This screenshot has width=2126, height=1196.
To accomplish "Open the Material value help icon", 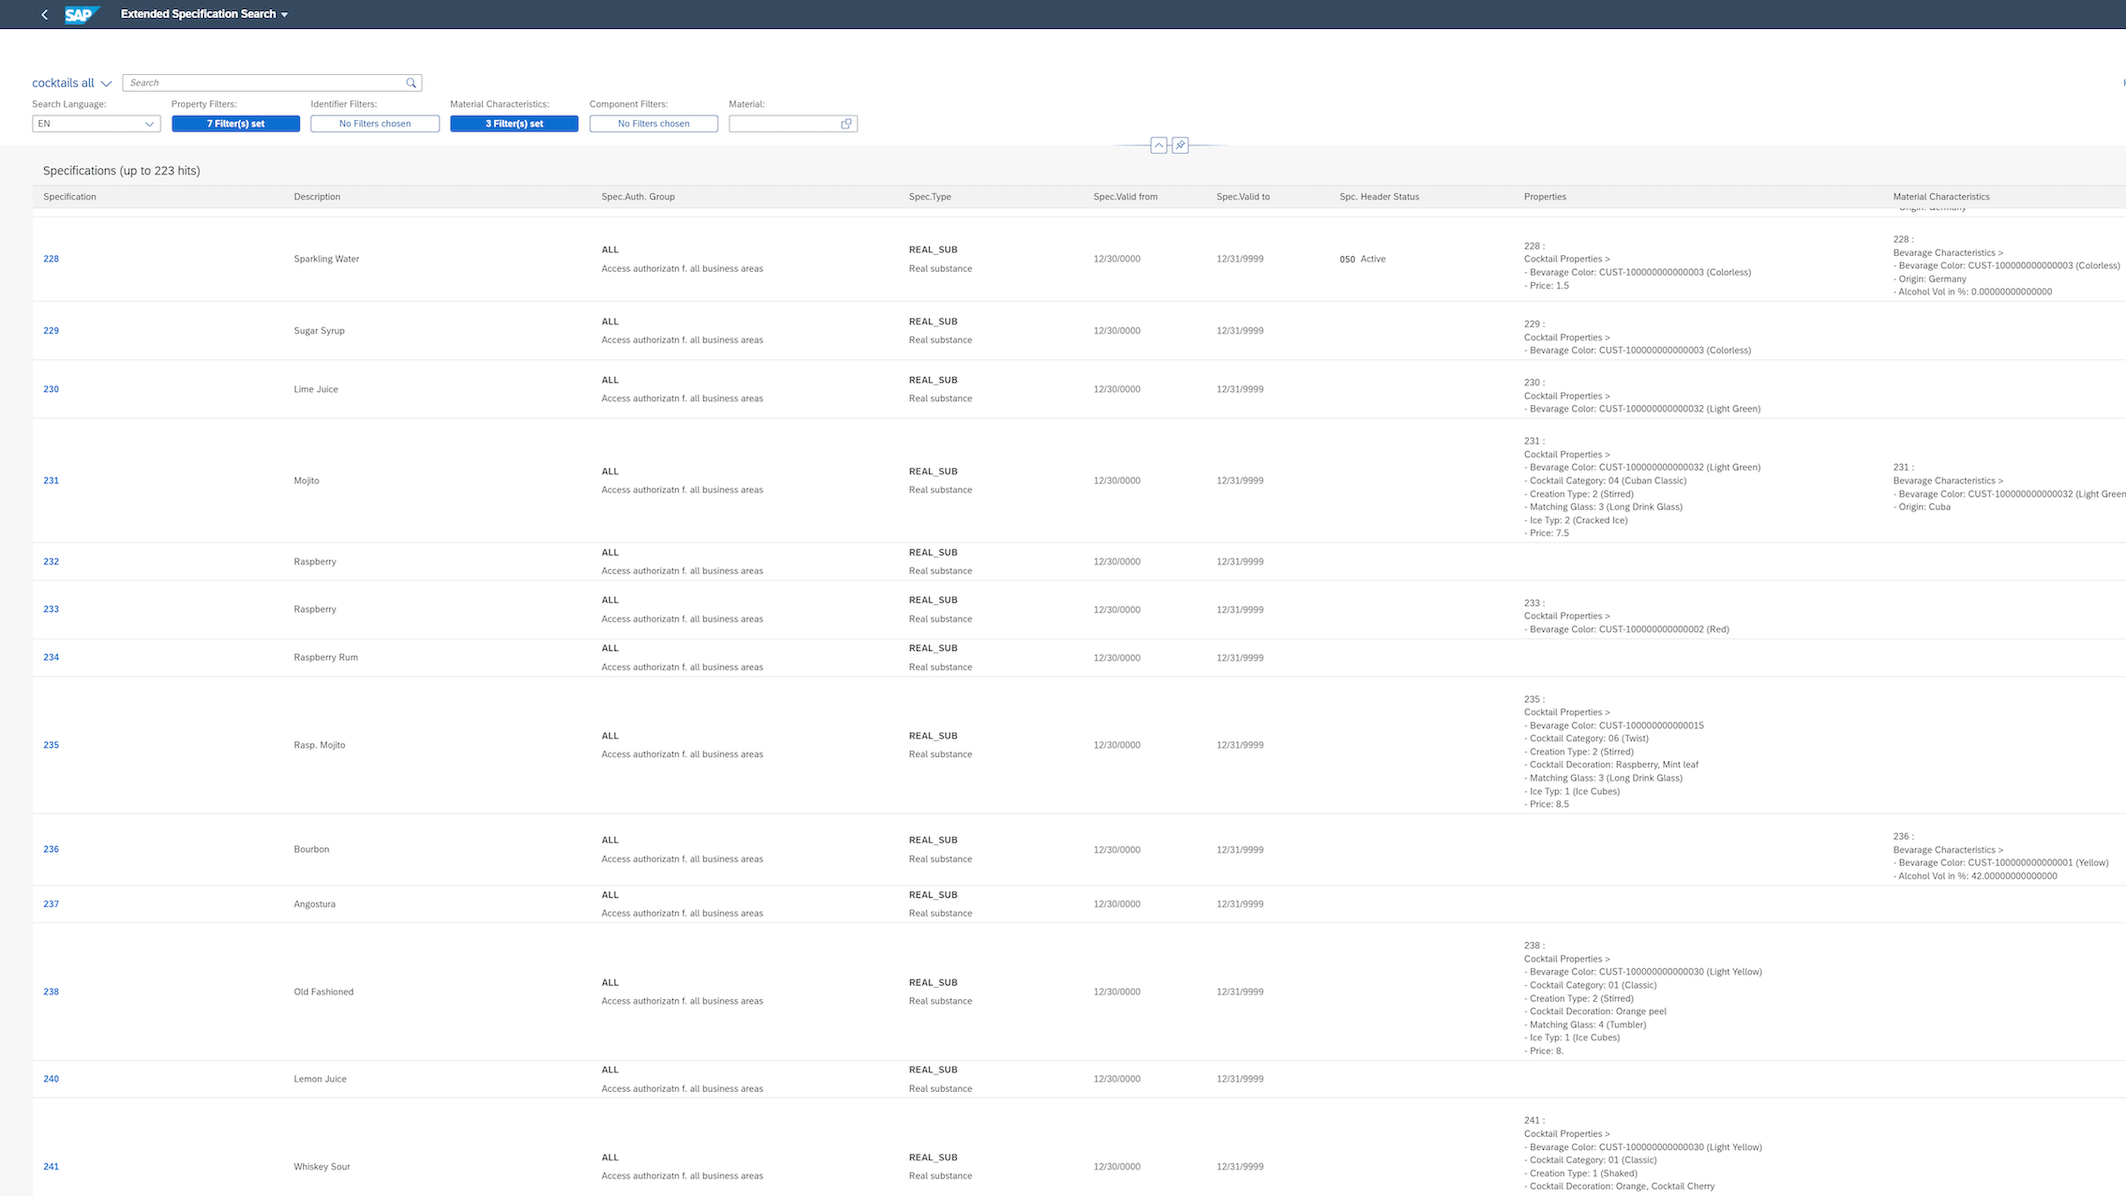I will [x=846, y=124].
